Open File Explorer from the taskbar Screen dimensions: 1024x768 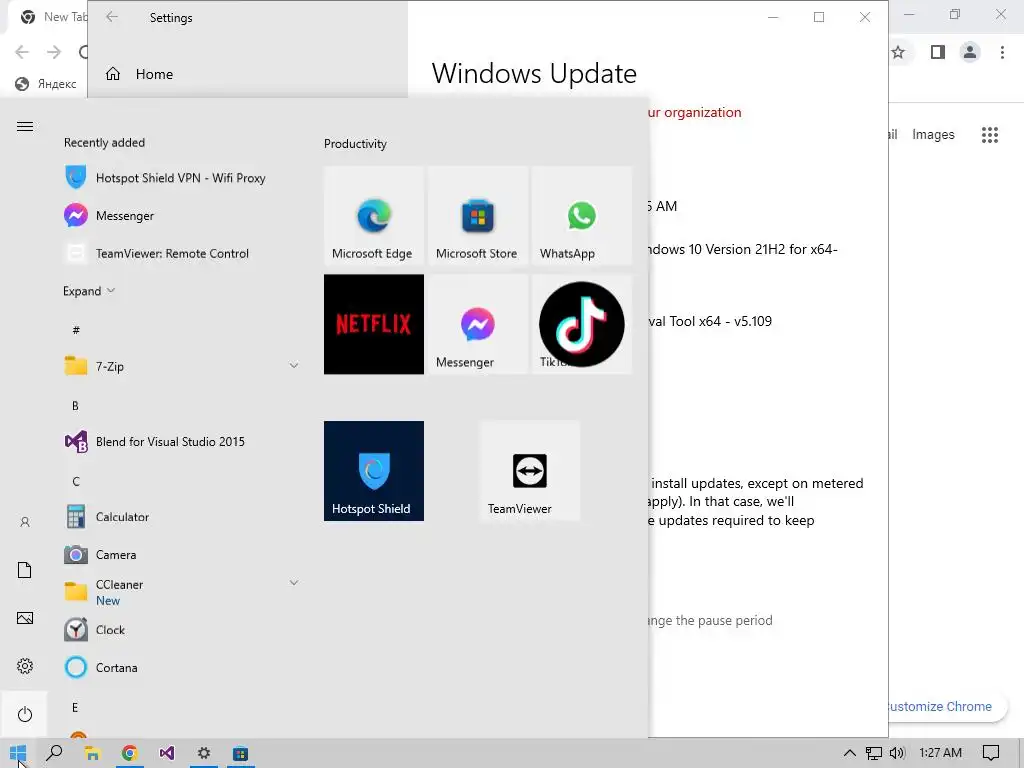[92, 753]
